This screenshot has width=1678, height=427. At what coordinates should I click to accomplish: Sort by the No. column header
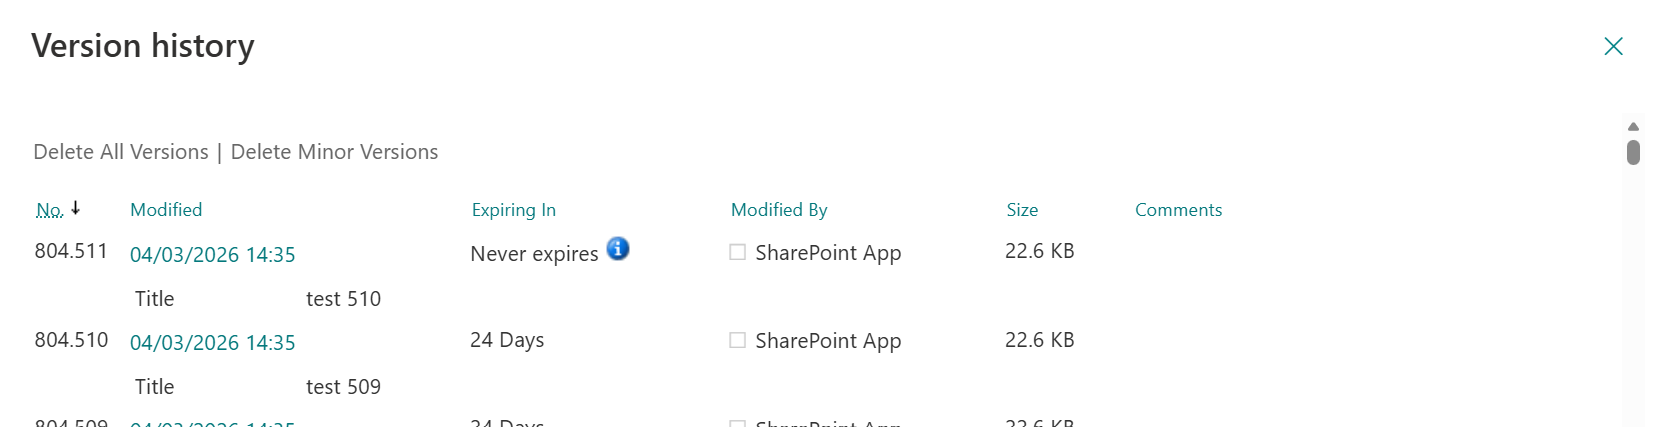(49, 210)
